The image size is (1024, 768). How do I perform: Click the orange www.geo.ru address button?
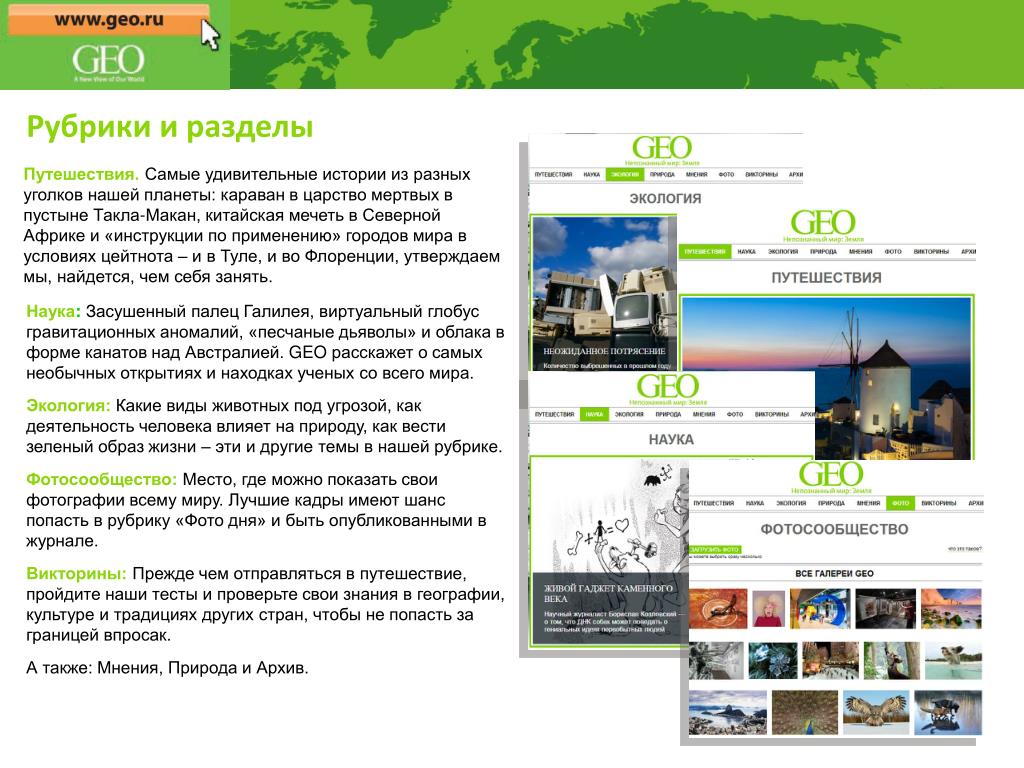click(x=108, y=20)
